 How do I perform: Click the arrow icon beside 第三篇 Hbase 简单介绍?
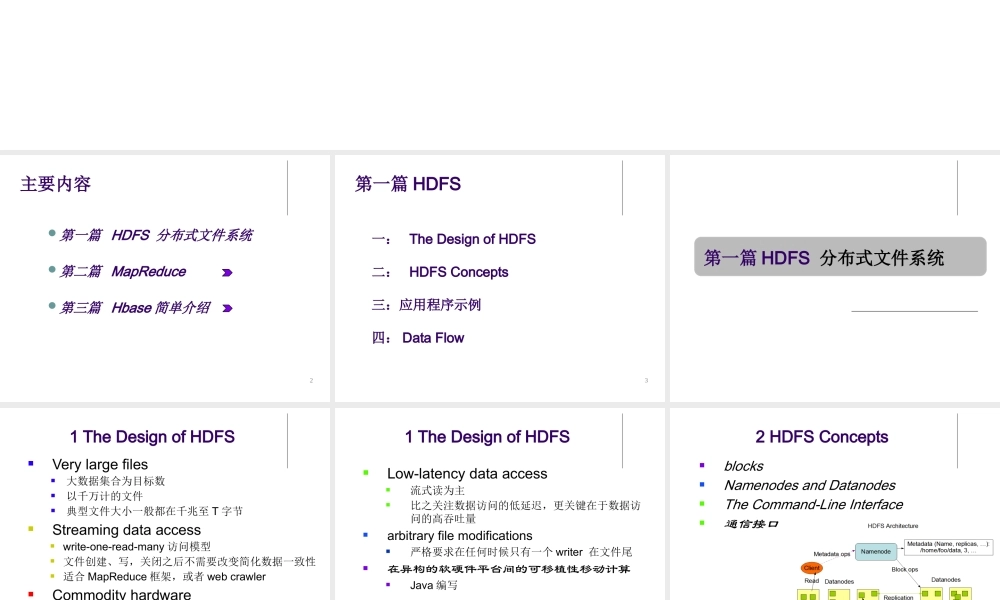tap(227, 309)
